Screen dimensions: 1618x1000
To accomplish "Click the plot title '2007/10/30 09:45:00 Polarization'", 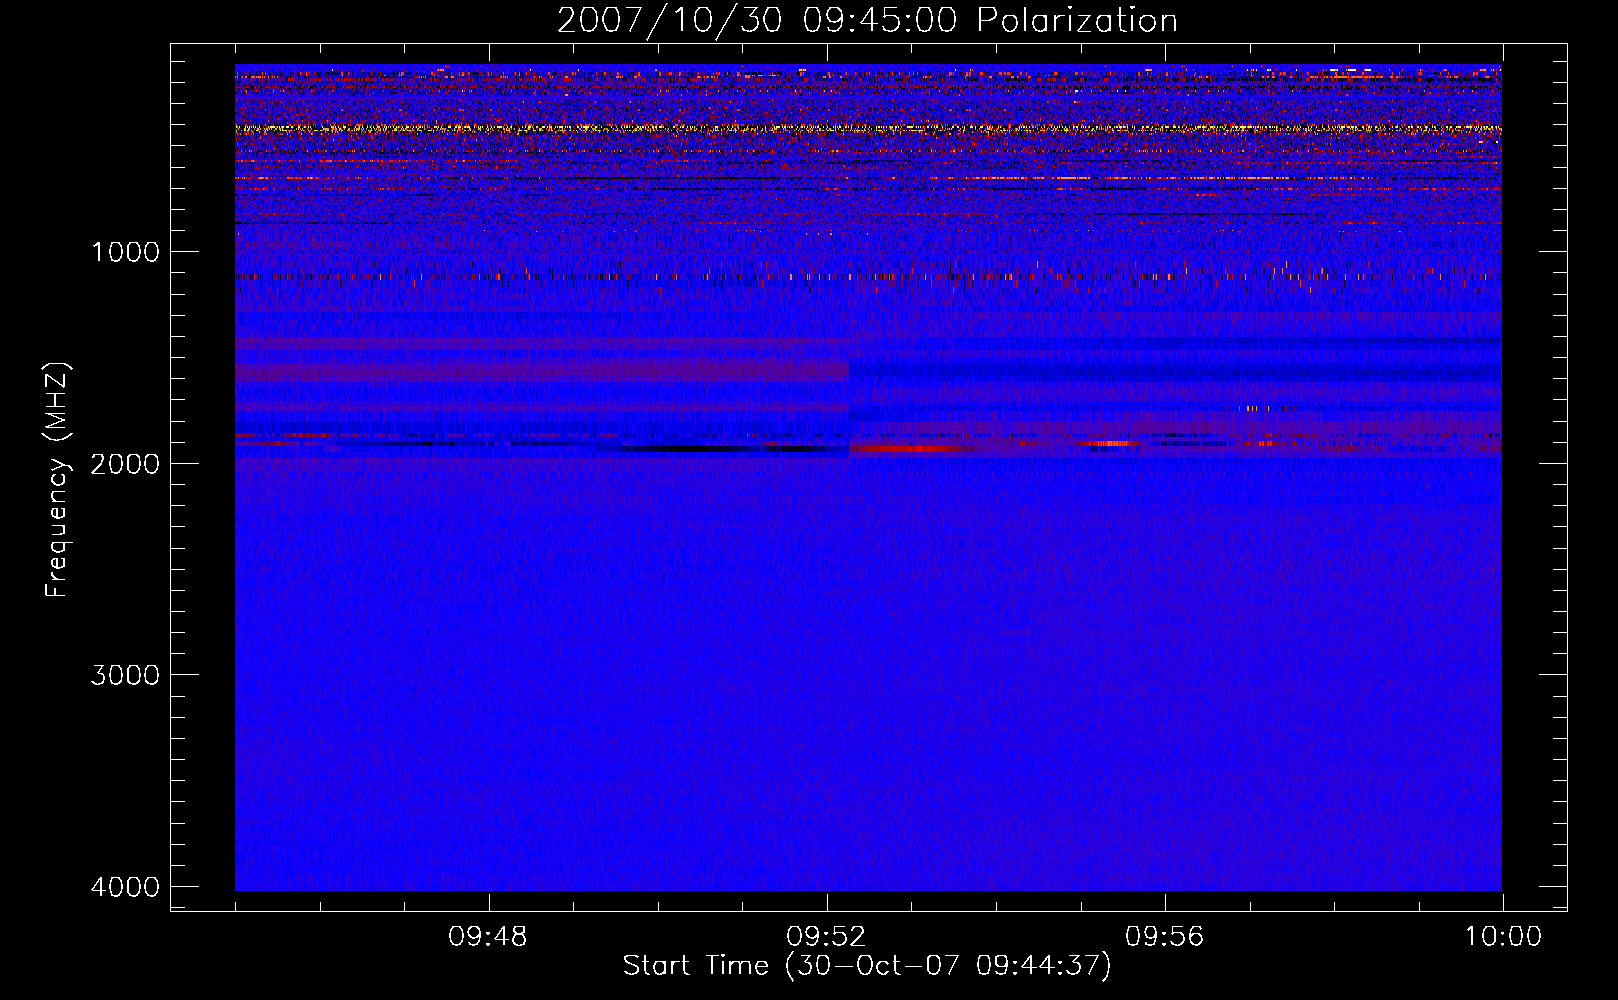I will [x=867, y=21].
